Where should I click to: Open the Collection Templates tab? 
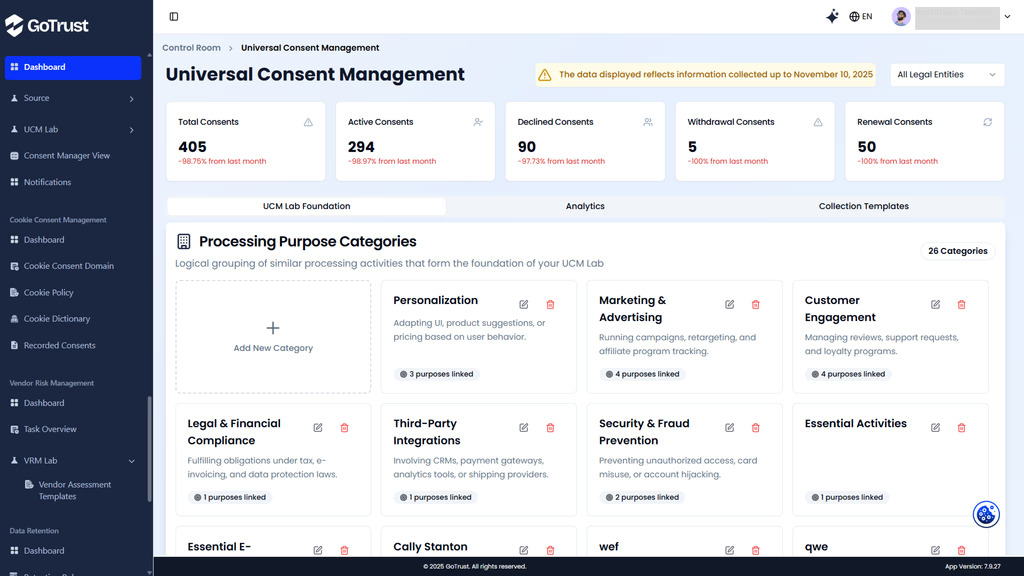point(863,206)
